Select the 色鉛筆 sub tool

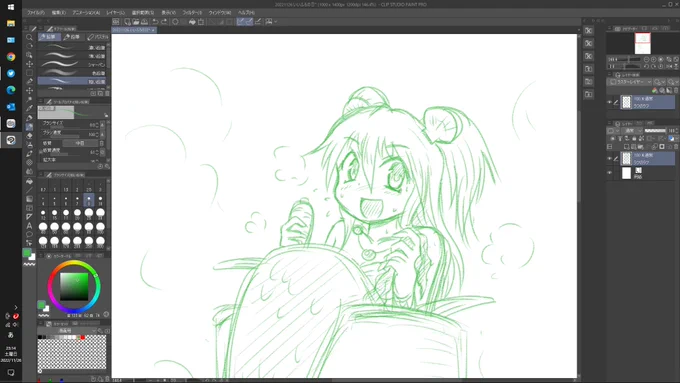[72, 73]
